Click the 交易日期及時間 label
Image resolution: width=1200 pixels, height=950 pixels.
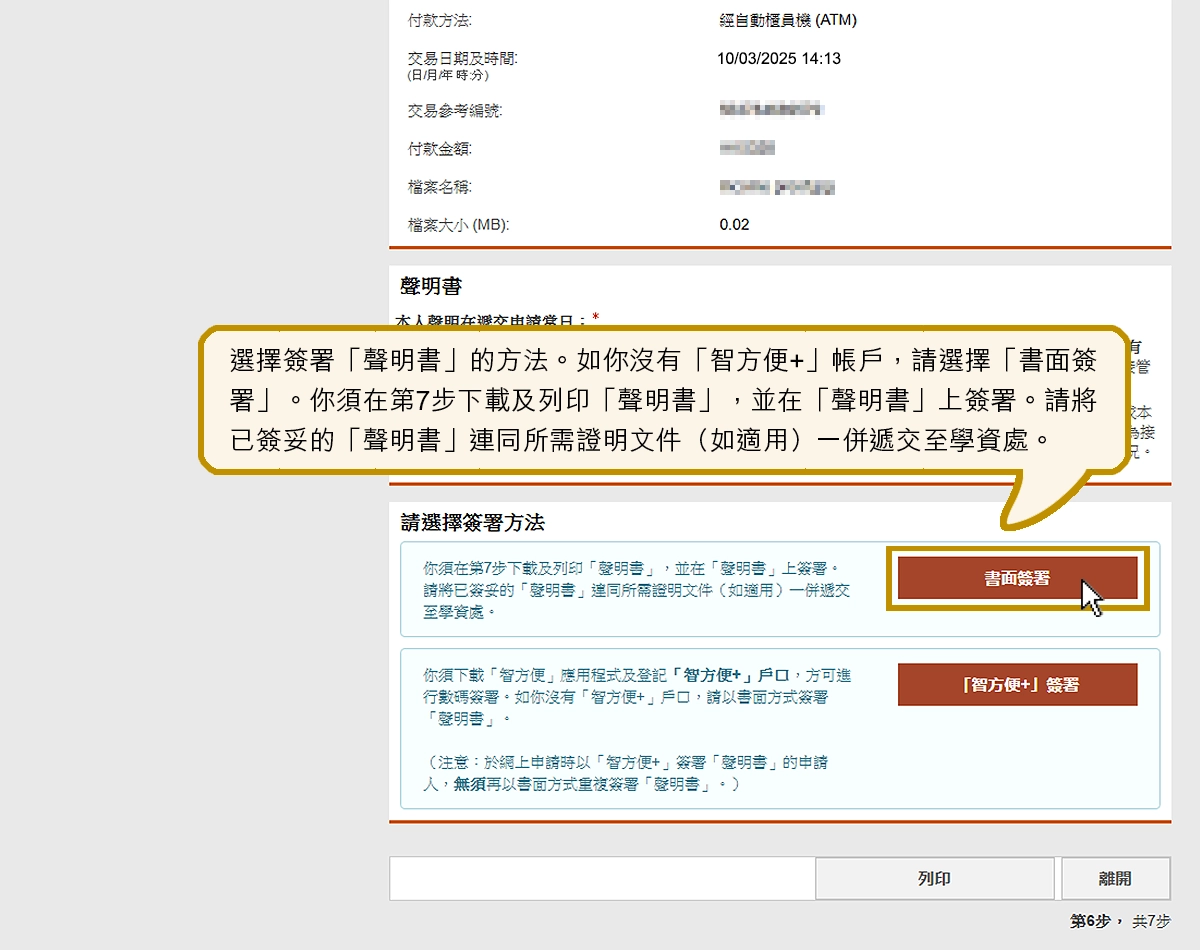pyautogui.click(x=462, y=58)
